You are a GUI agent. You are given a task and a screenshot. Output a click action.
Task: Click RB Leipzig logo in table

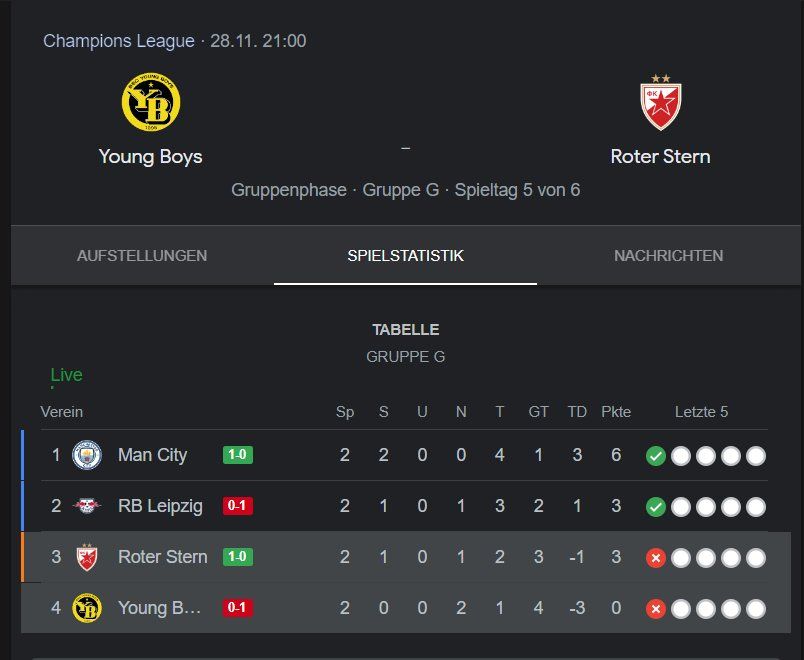pyautogui.click(x=87, y=506)
